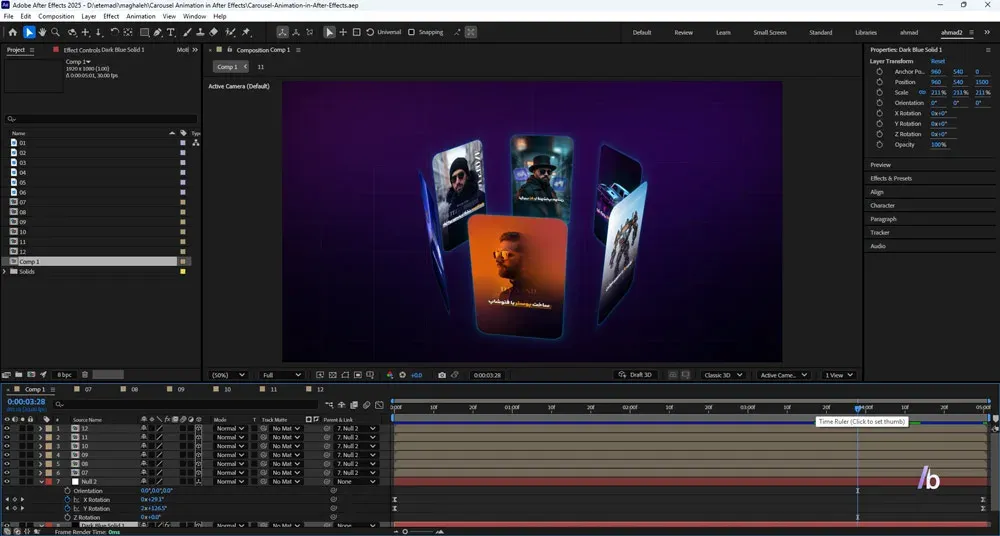Viewport: 1000px width, 536px height.
Task: Go to the Home screen icon
Action: (13, 32)
